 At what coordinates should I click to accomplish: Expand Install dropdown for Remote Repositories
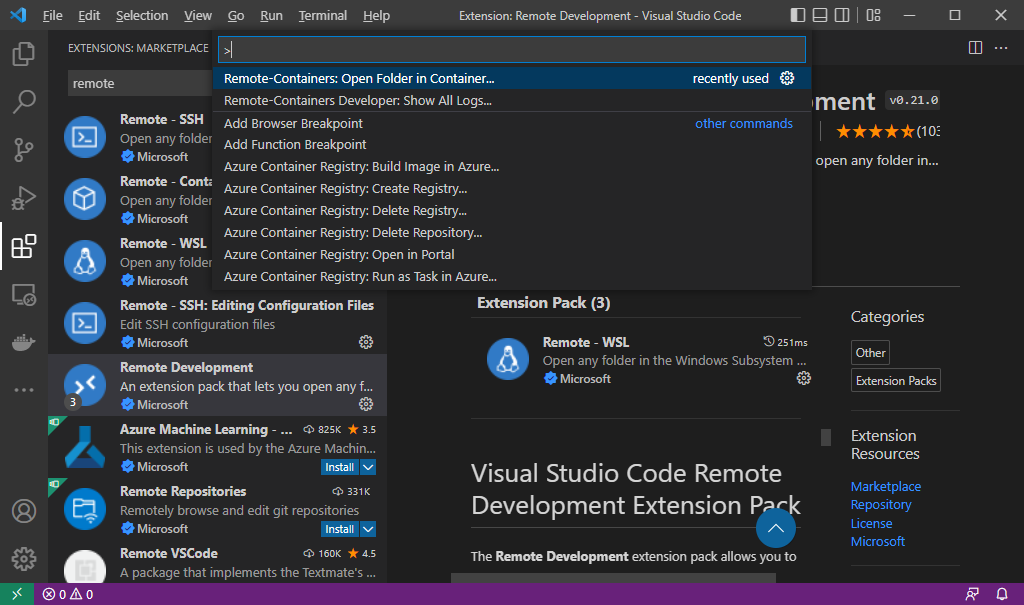click(x=368, y=529)
